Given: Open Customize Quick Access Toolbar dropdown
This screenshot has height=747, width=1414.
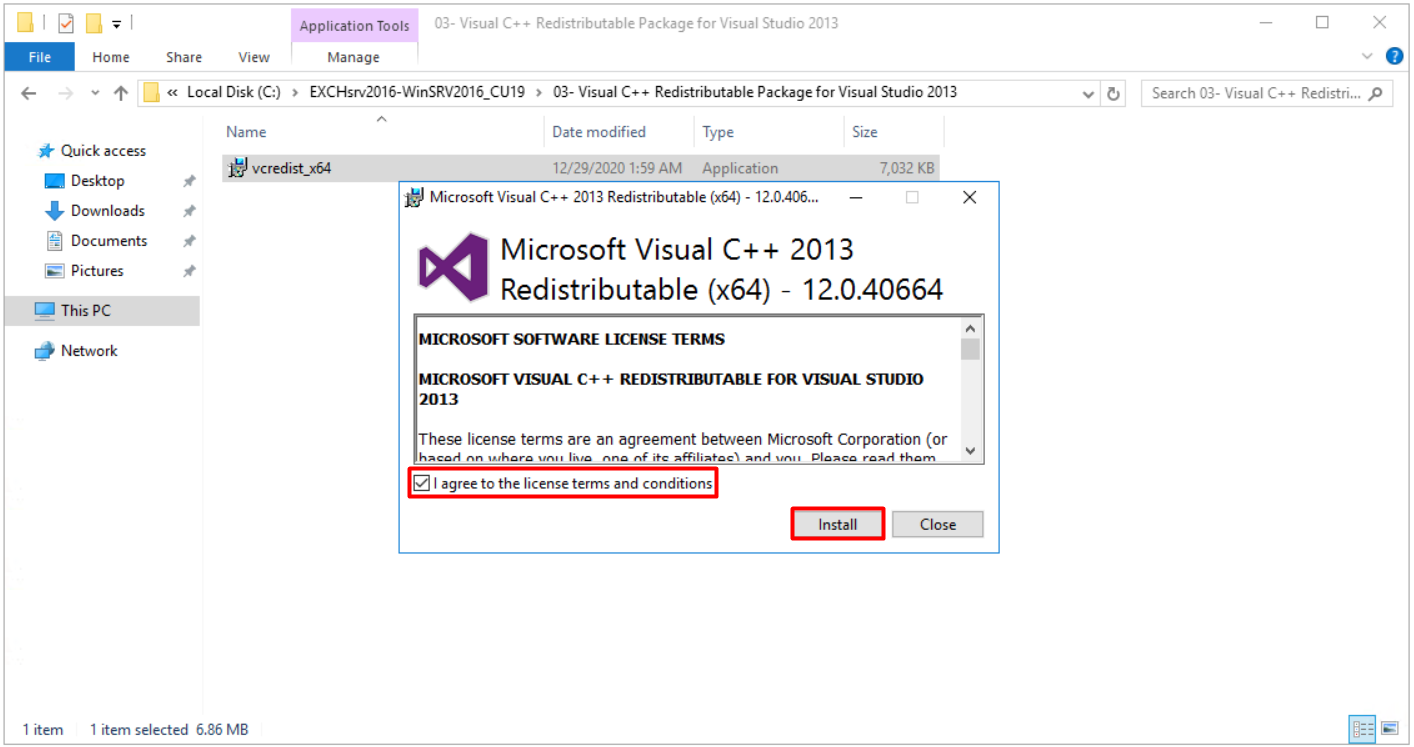Looking at the screenshot, I should [116, 23].
